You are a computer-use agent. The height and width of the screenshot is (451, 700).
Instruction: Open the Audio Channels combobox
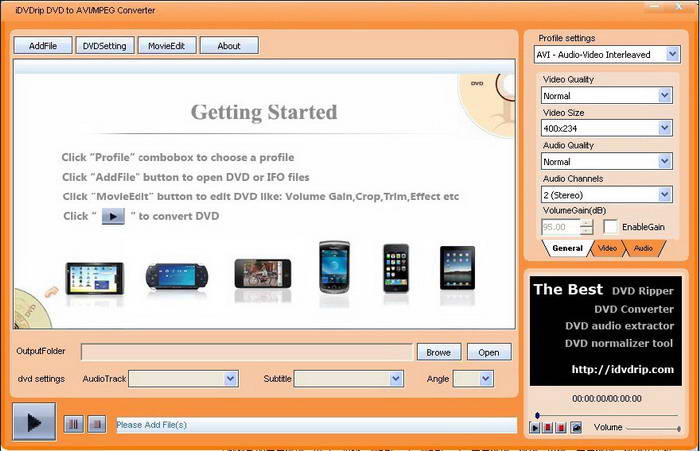point(607,195)
